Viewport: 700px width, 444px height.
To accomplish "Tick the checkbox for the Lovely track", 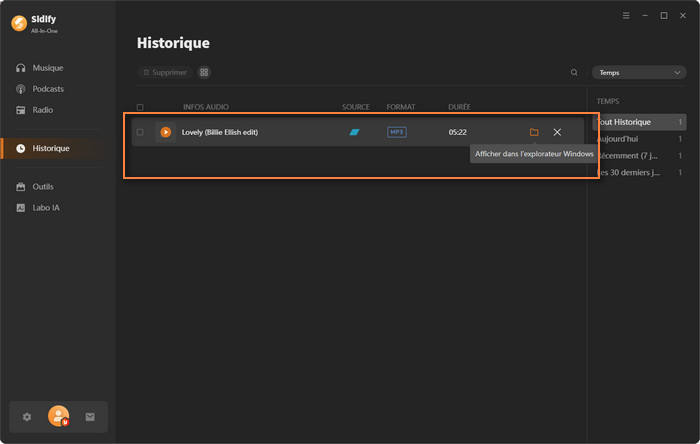I will [x=140, y=132].
